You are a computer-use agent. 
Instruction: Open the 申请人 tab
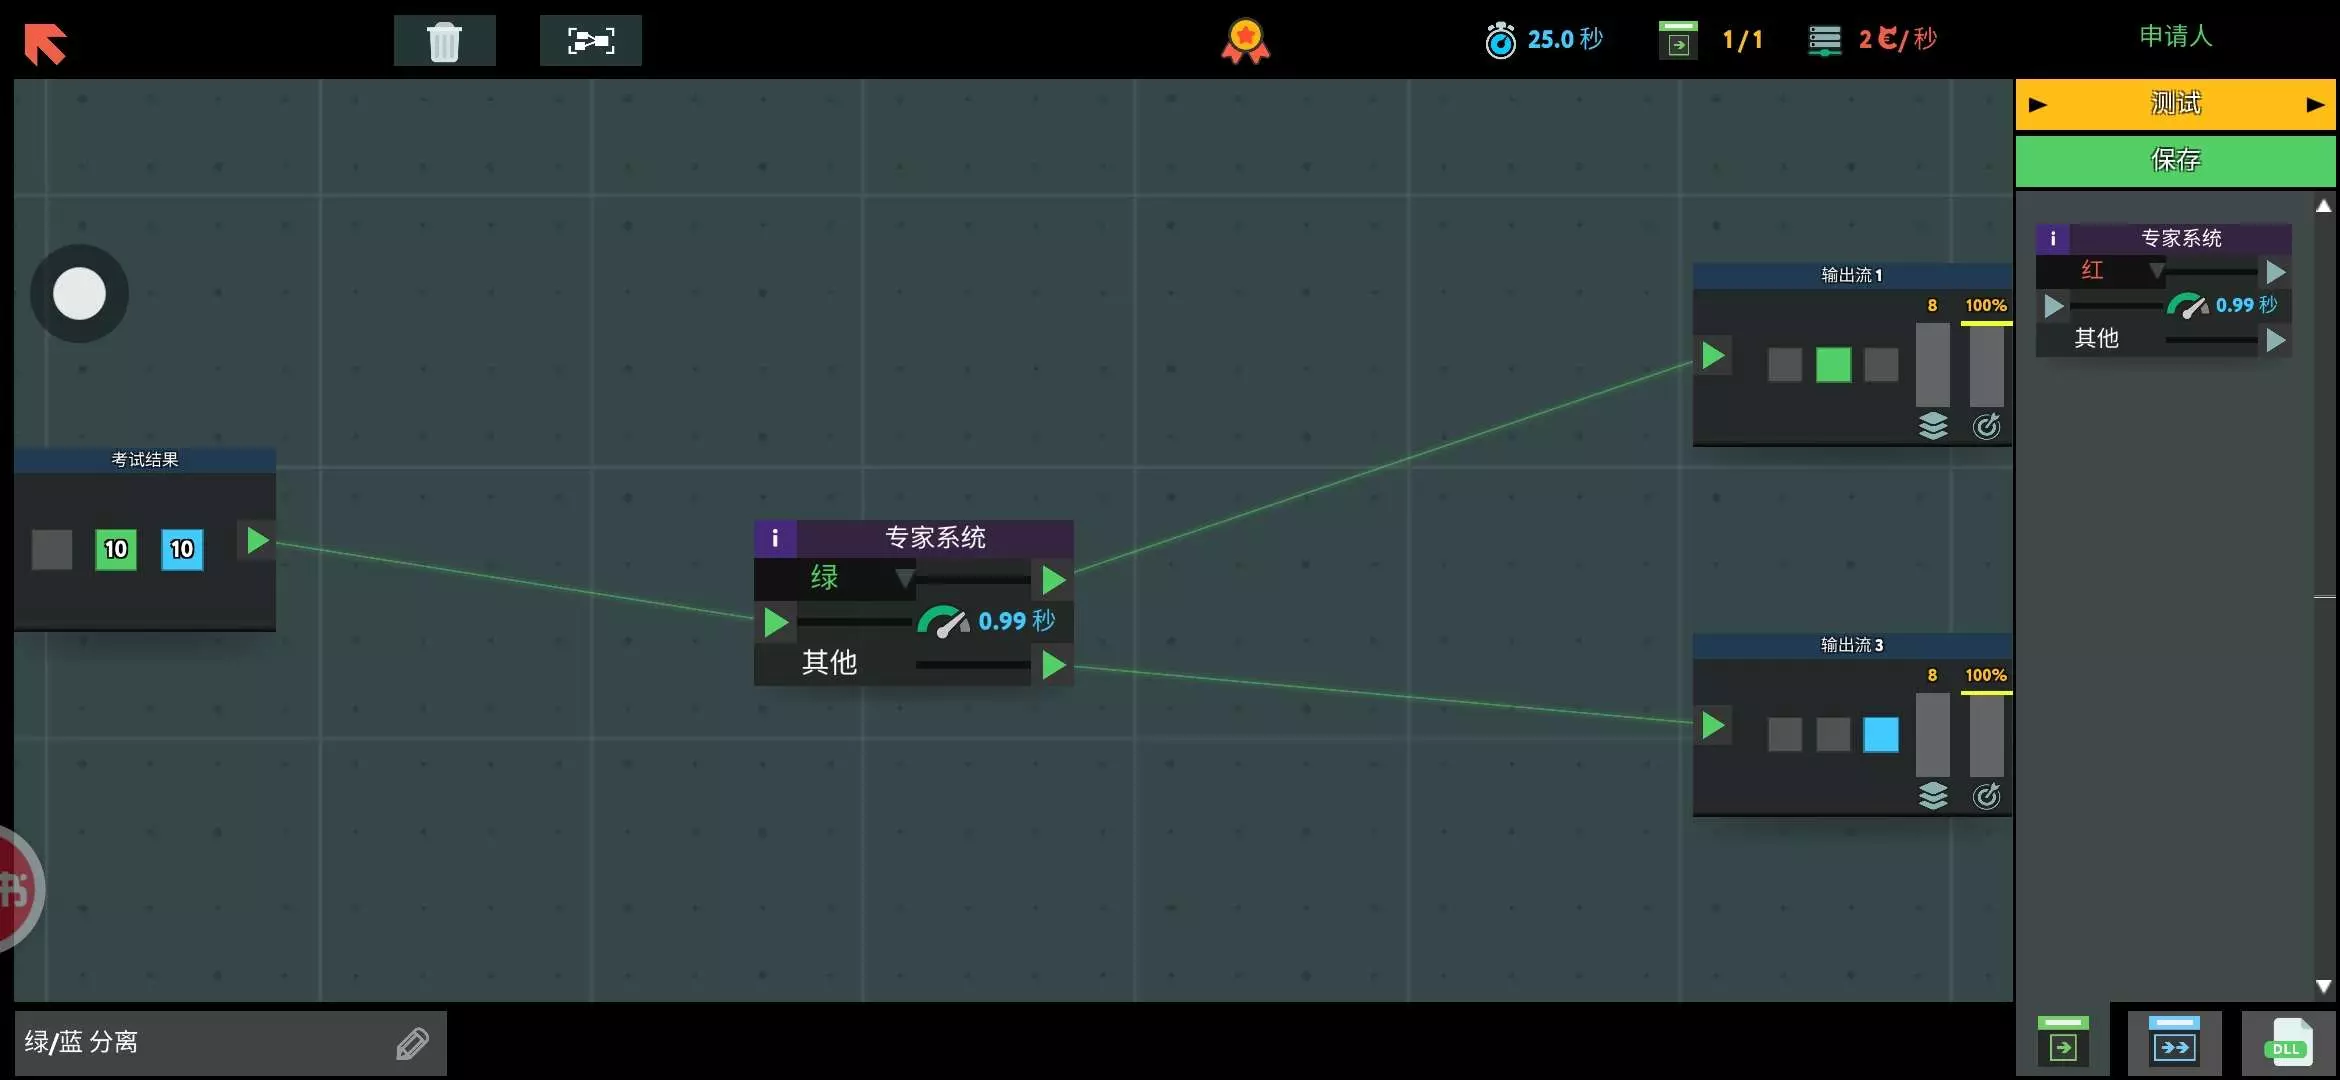coord(2175,37)
